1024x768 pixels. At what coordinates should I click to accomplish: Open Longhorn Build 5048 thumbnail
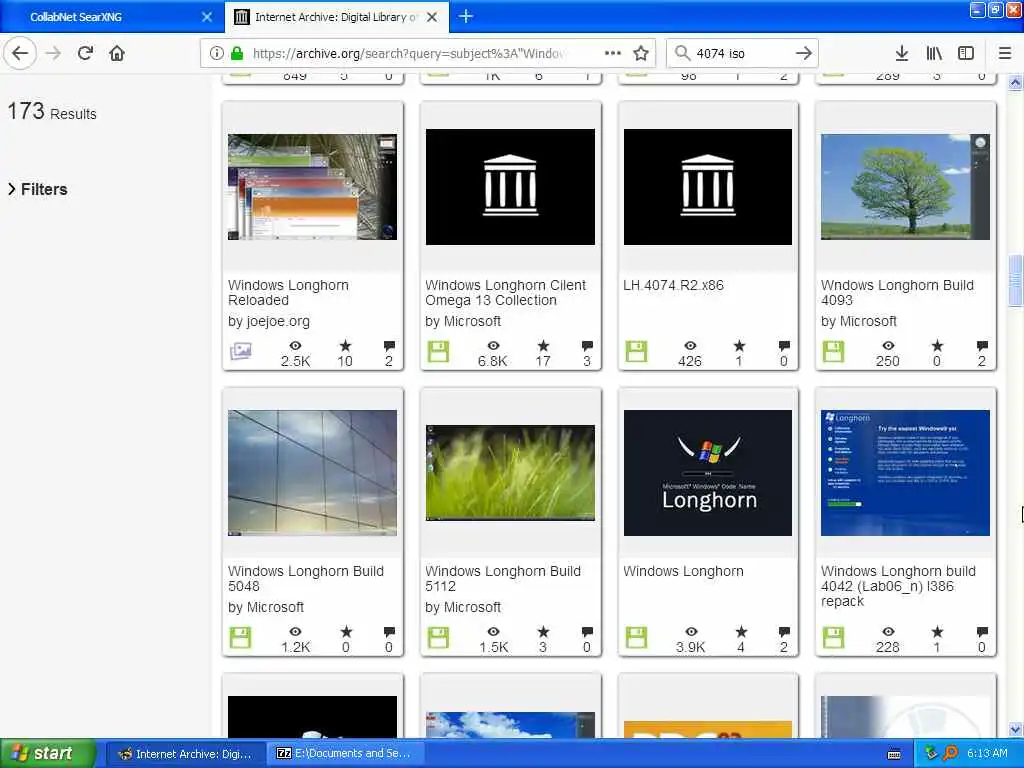point(312,473)
